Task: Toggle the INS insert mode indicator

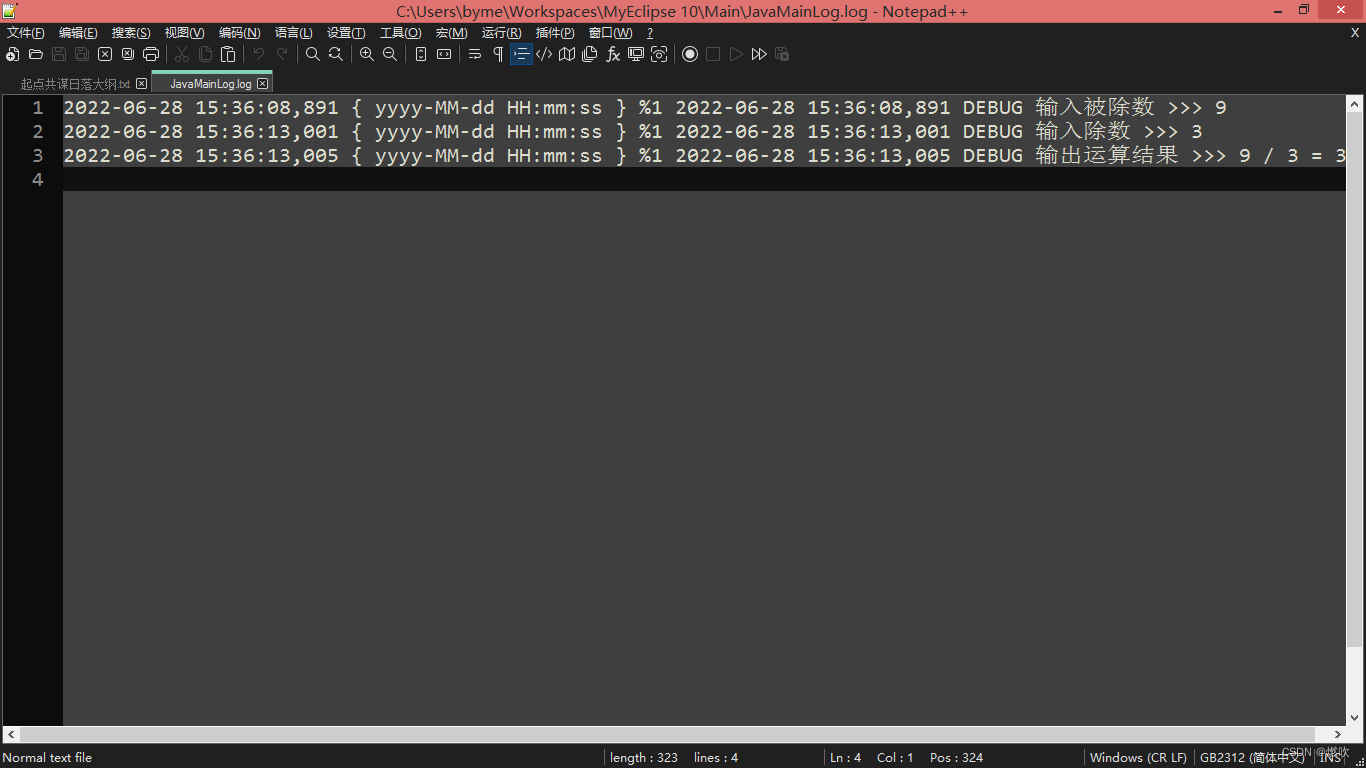Action: click(x=1330, y=758)
